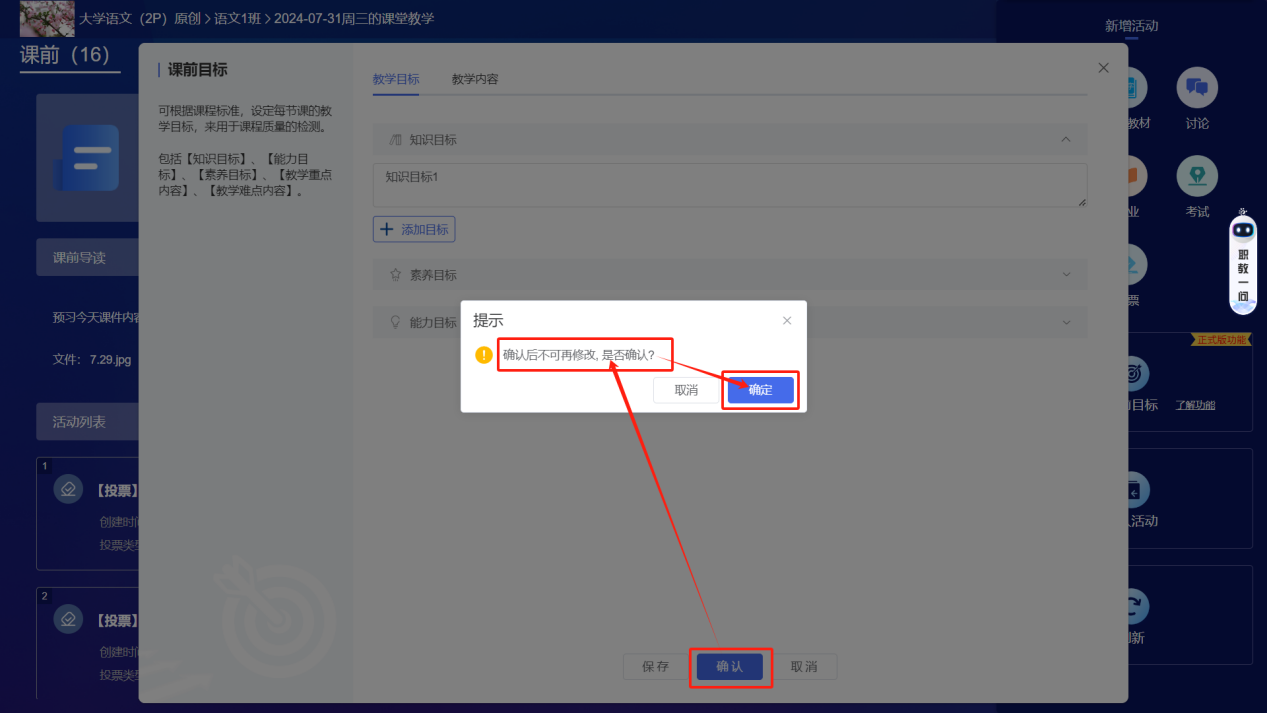Click the yellow warning icon in 提示 dialog
The height and width of the screenshot is (713, 1267).
click(x=484, y=355)
